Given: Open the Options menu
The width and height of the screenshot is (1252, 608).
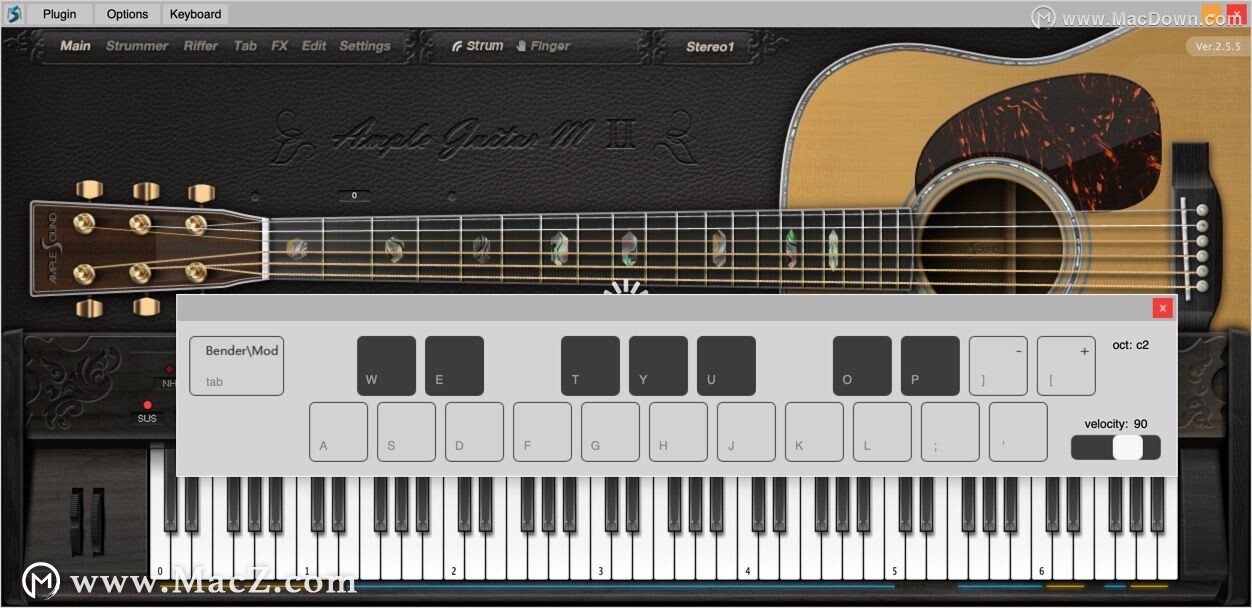Looking at the screenshot, I should coord(127,14).
